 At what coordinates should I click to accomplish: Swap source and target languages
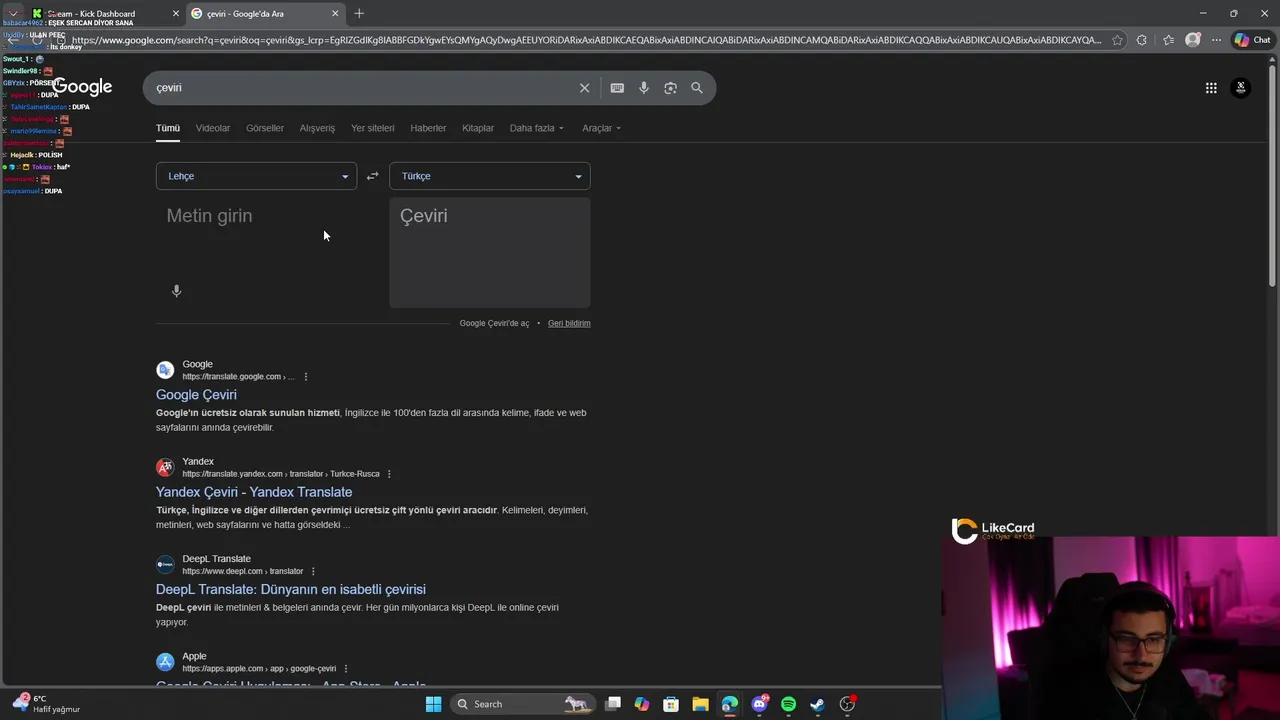372,176
